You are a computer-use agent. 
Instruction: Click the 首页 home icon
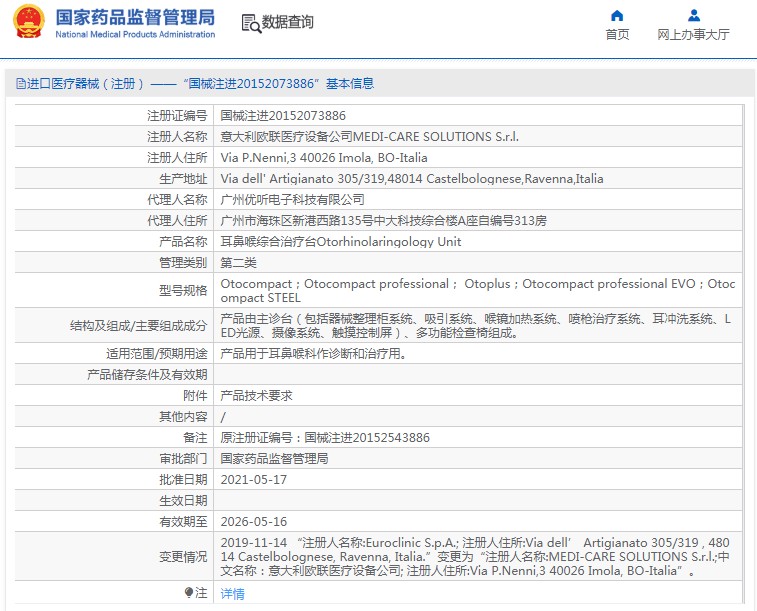[x=617, y=15]
